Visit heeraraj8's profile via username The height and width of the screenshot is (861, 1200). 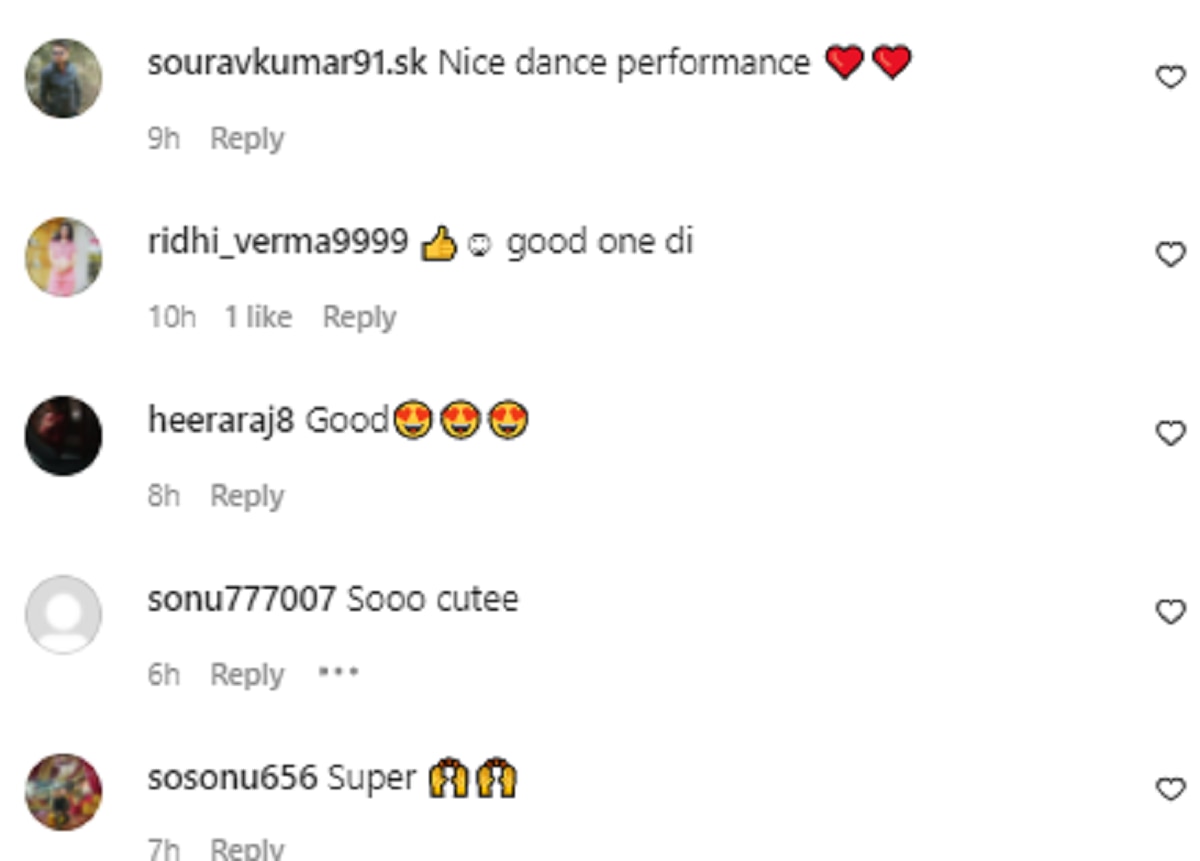(221, 420)
